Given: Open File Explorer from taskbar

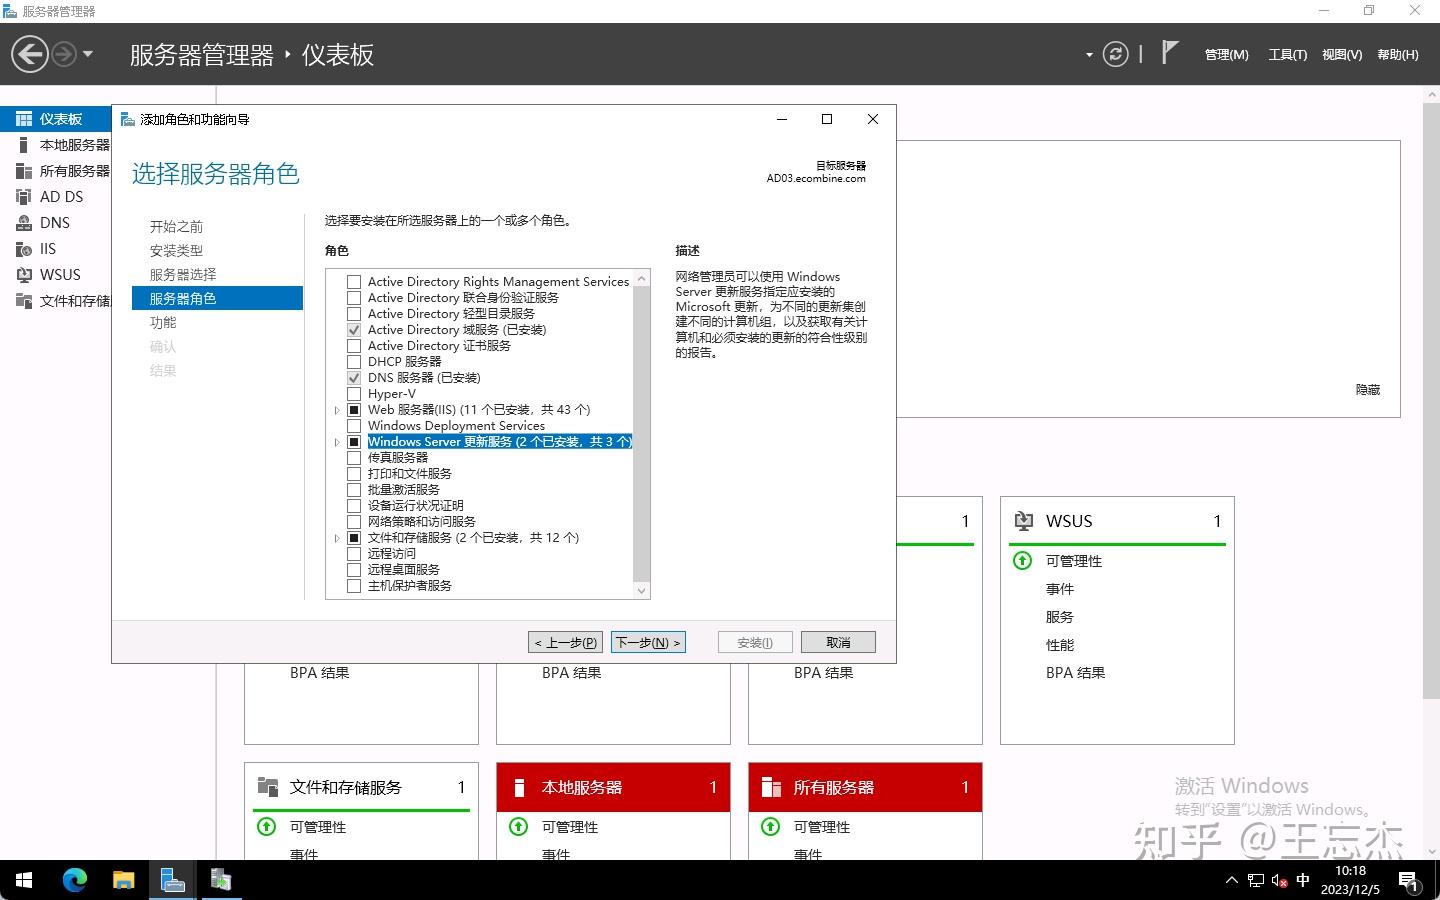Looking at the screenshot, I should tap(123, 880).
